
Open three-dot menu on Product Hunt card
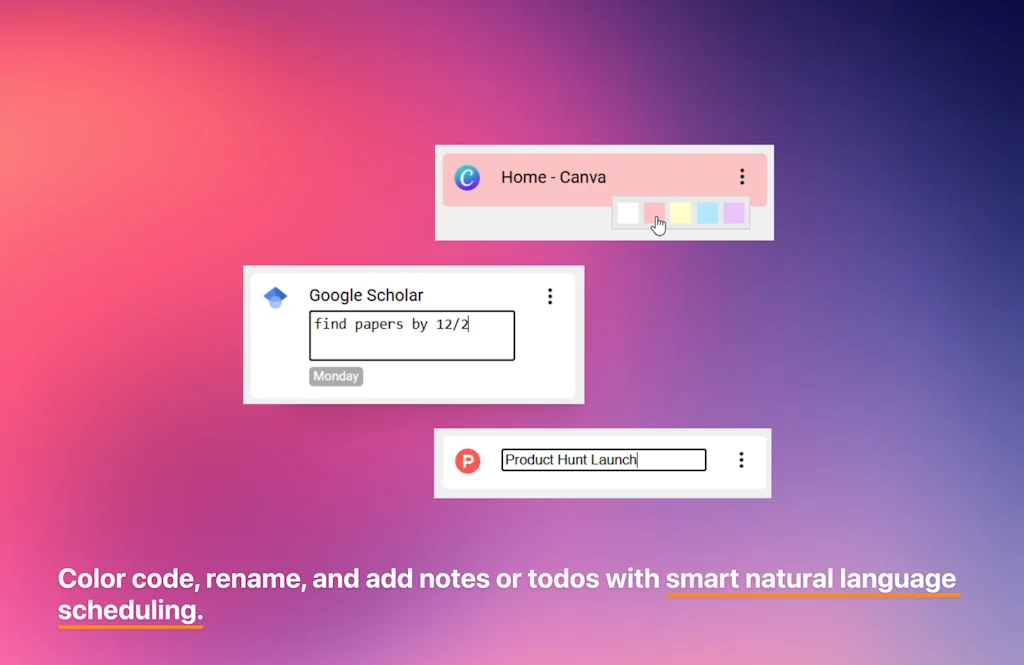point(741,460)
